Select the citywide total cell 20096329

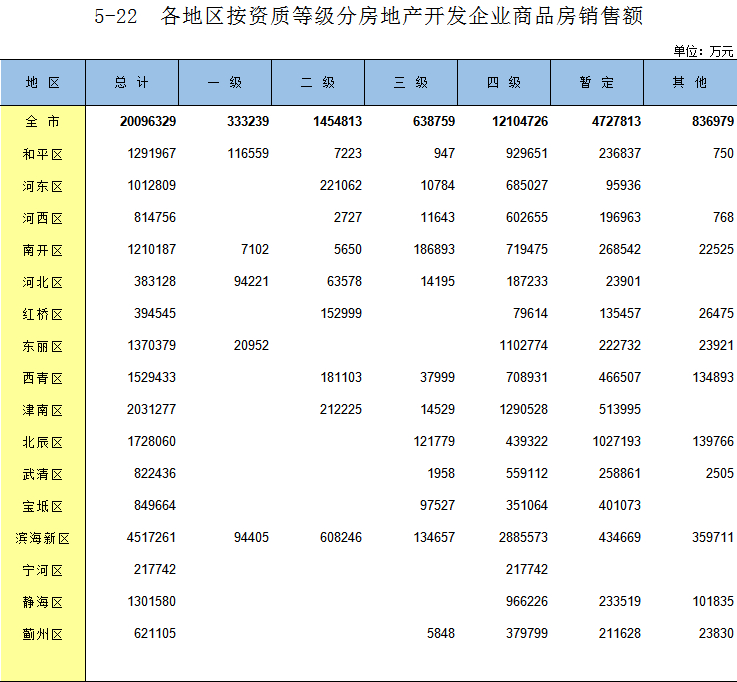148,121
